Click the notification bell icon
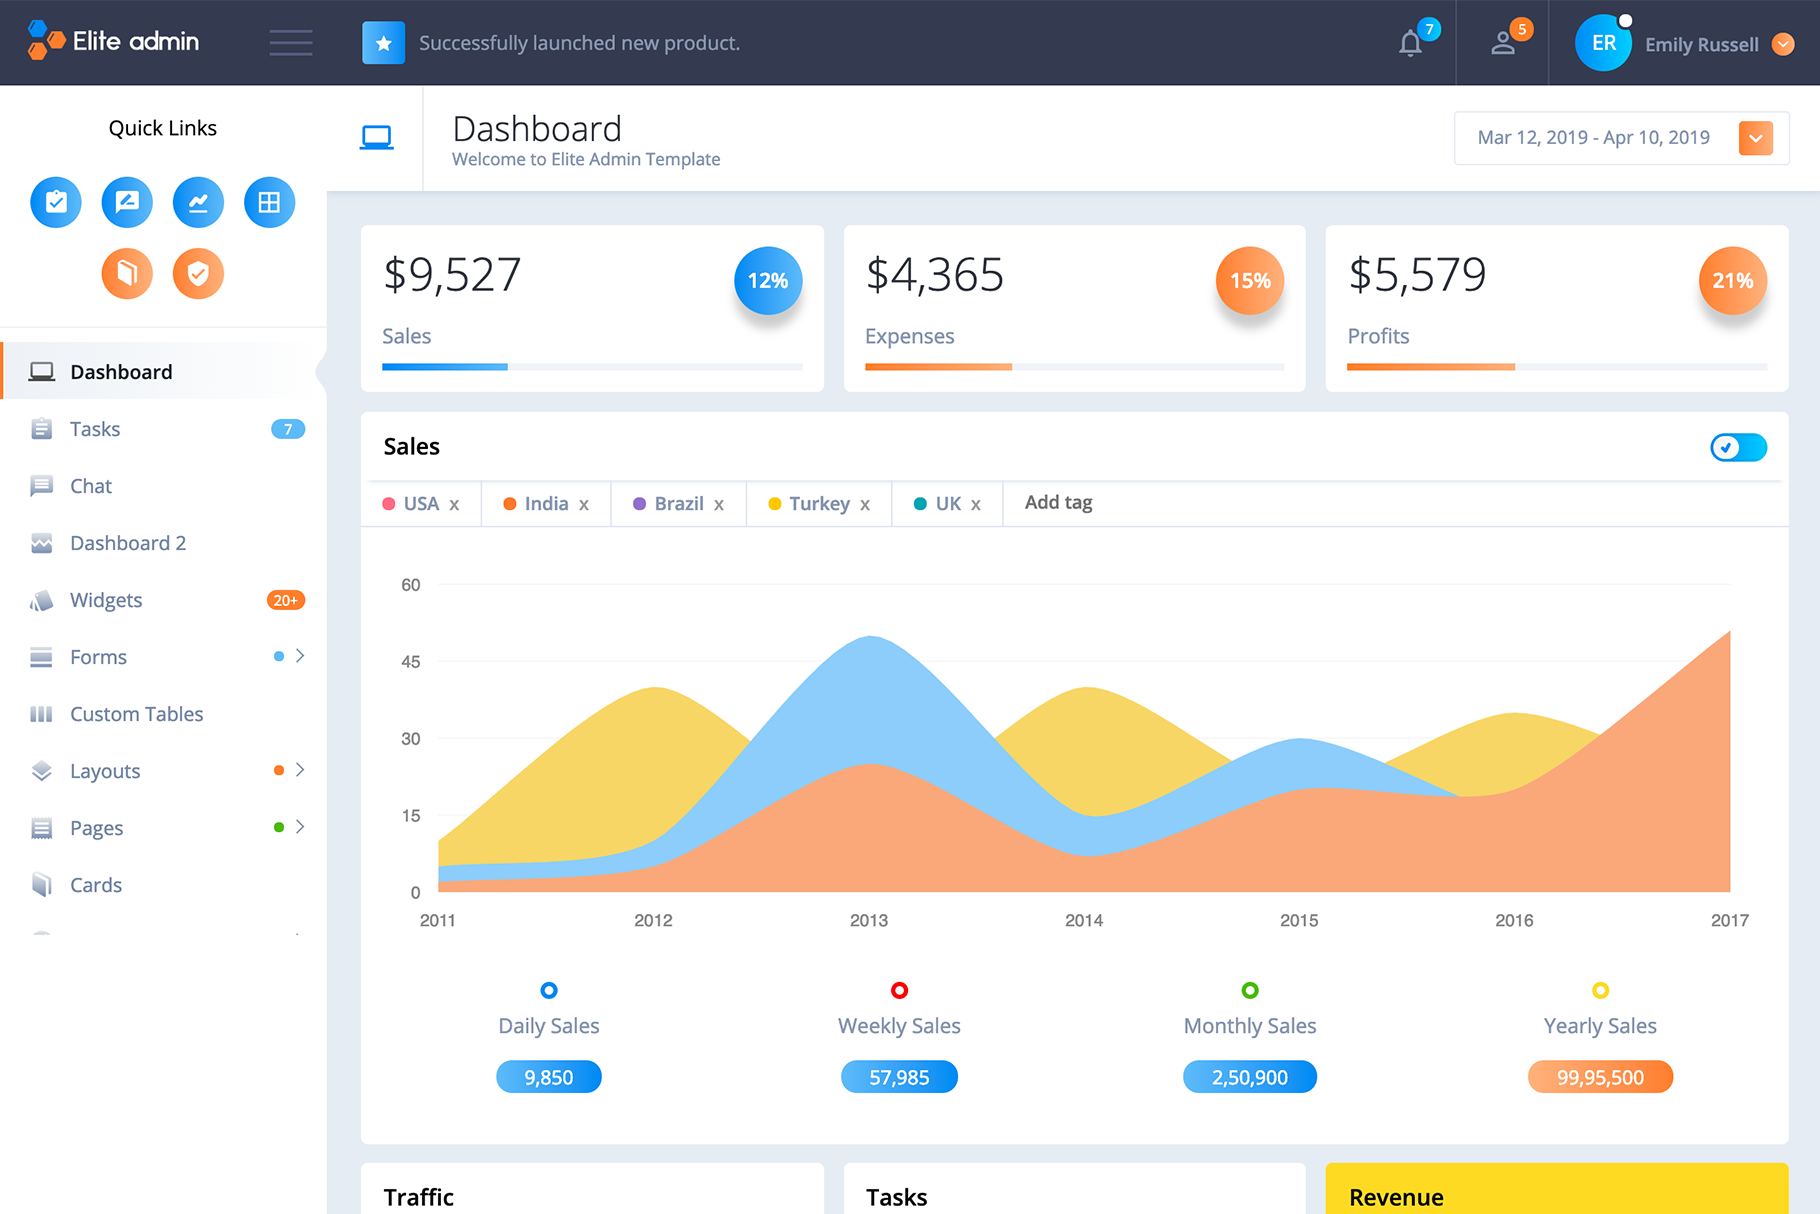1820x1214 pixels. [x=1410, y=43]
